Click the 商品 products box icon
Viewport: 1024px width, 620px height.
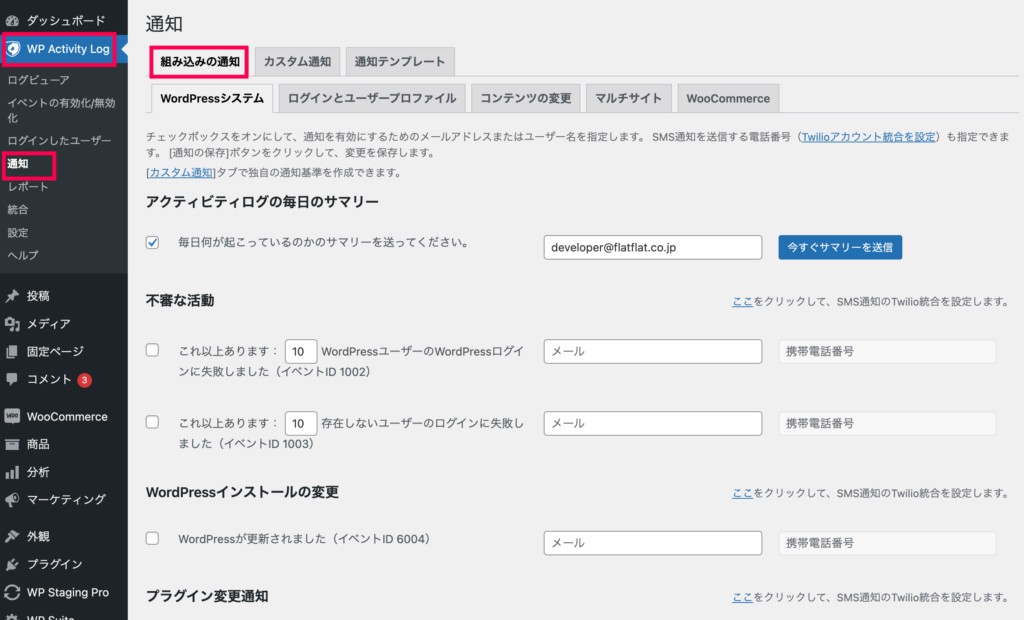click(12, 444)
